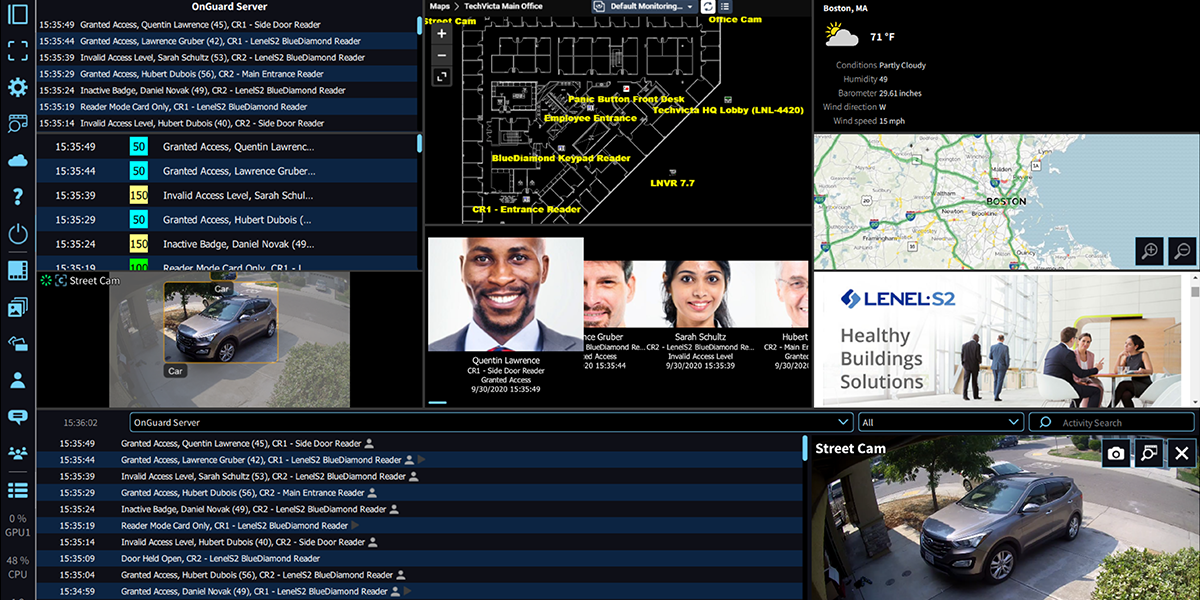The width and height of the screenshot is (1200, 600).
Task: Click the partly cloudy weather icon
Action: click(x=842, y=36)
